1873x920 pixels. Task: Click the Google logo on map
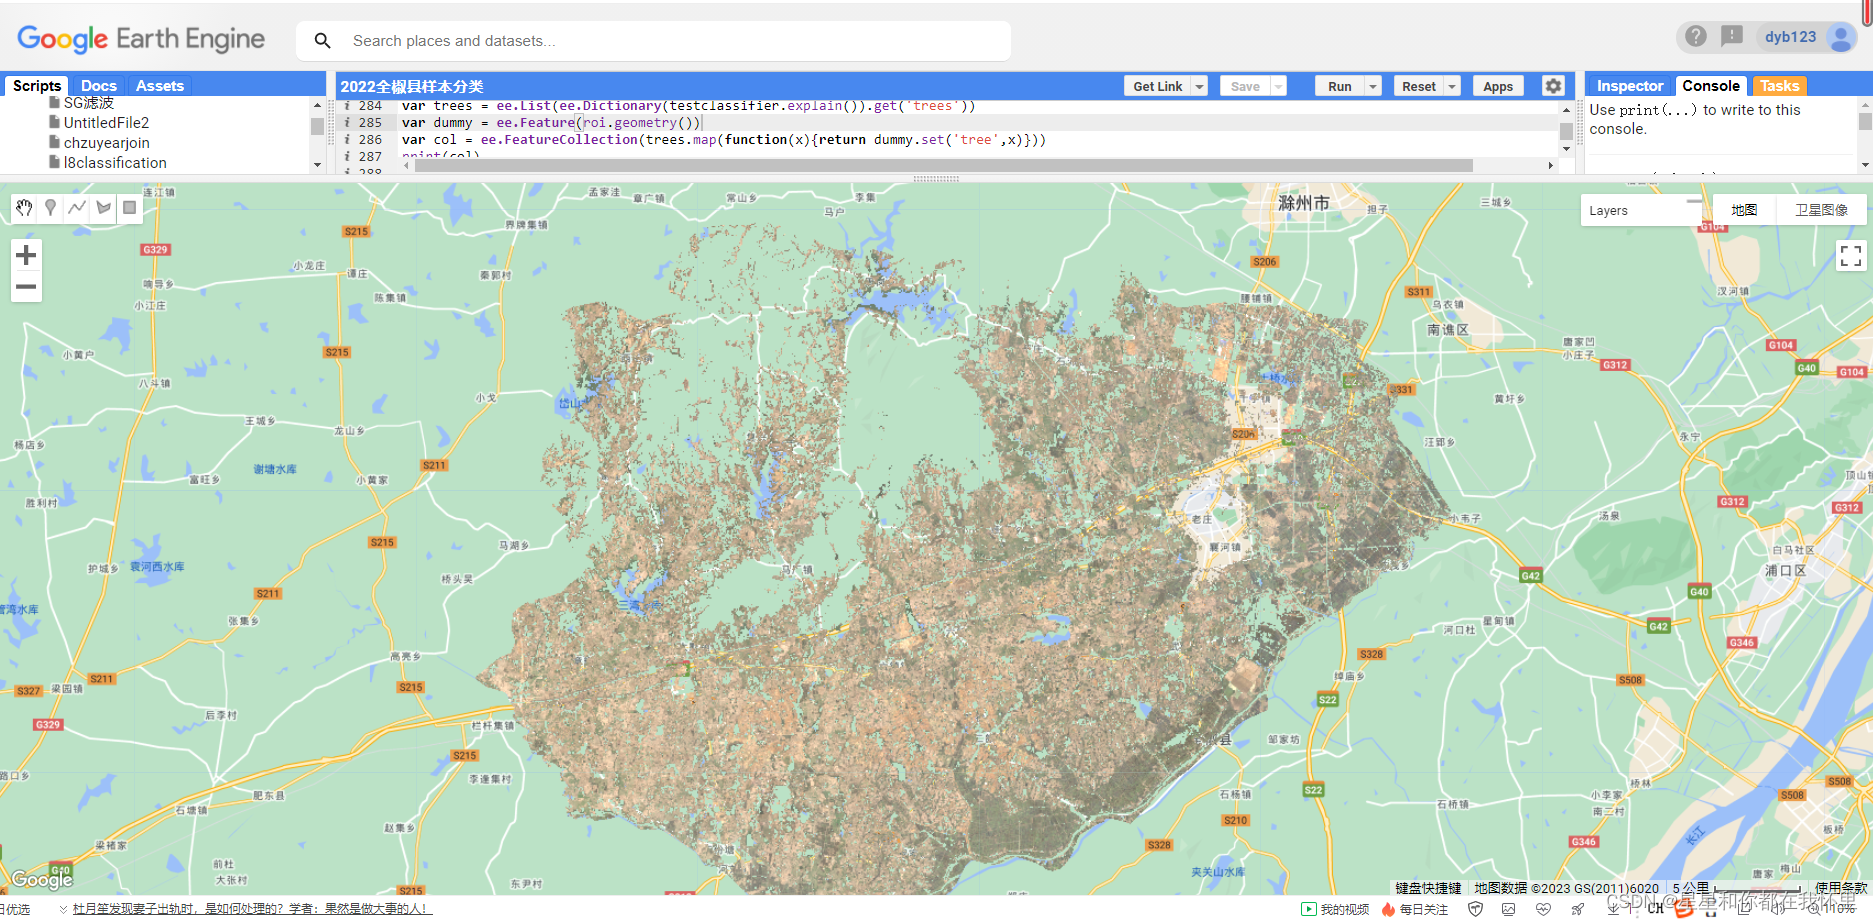[x=42, y=879]
